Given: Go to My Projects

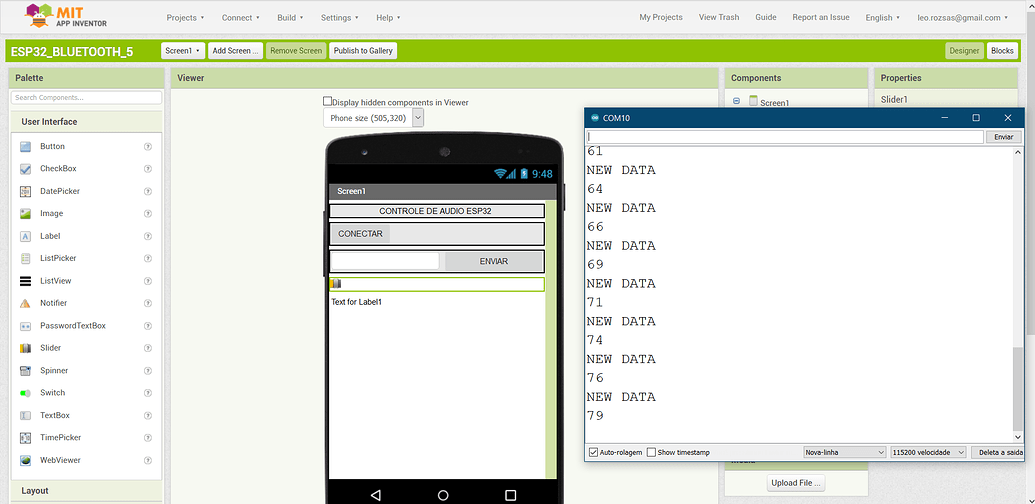Looking at the screenshot, I should click(661, 18).
